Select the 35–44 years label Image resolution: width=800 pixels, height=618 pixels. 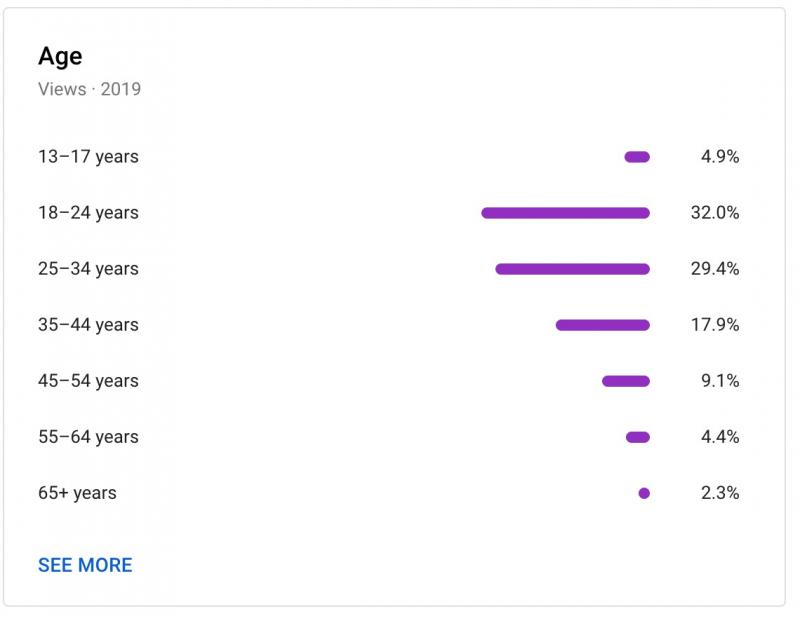[88, 324]
